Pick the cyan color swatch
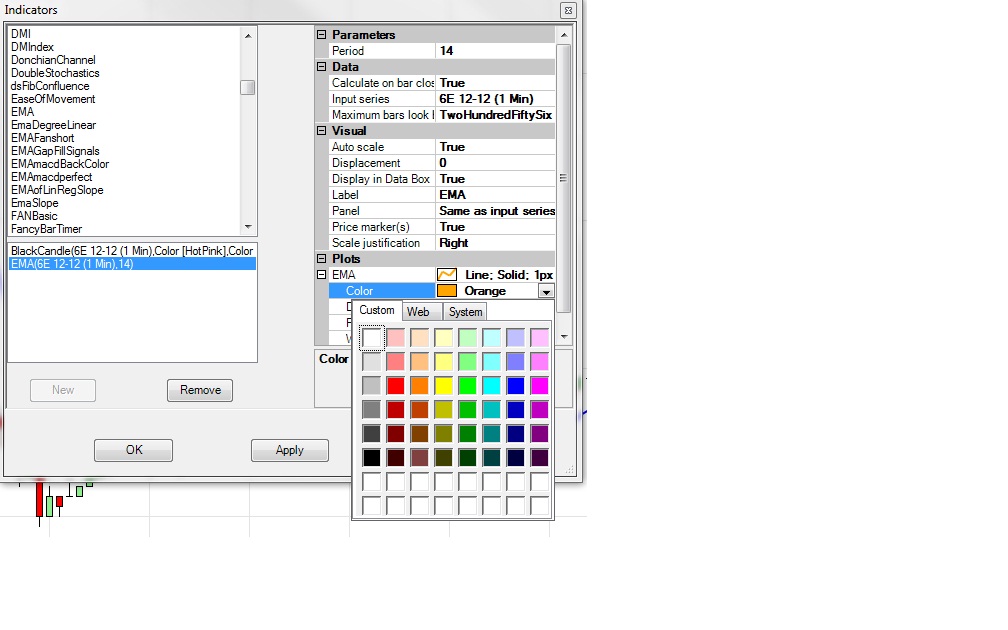 point(492,386)
